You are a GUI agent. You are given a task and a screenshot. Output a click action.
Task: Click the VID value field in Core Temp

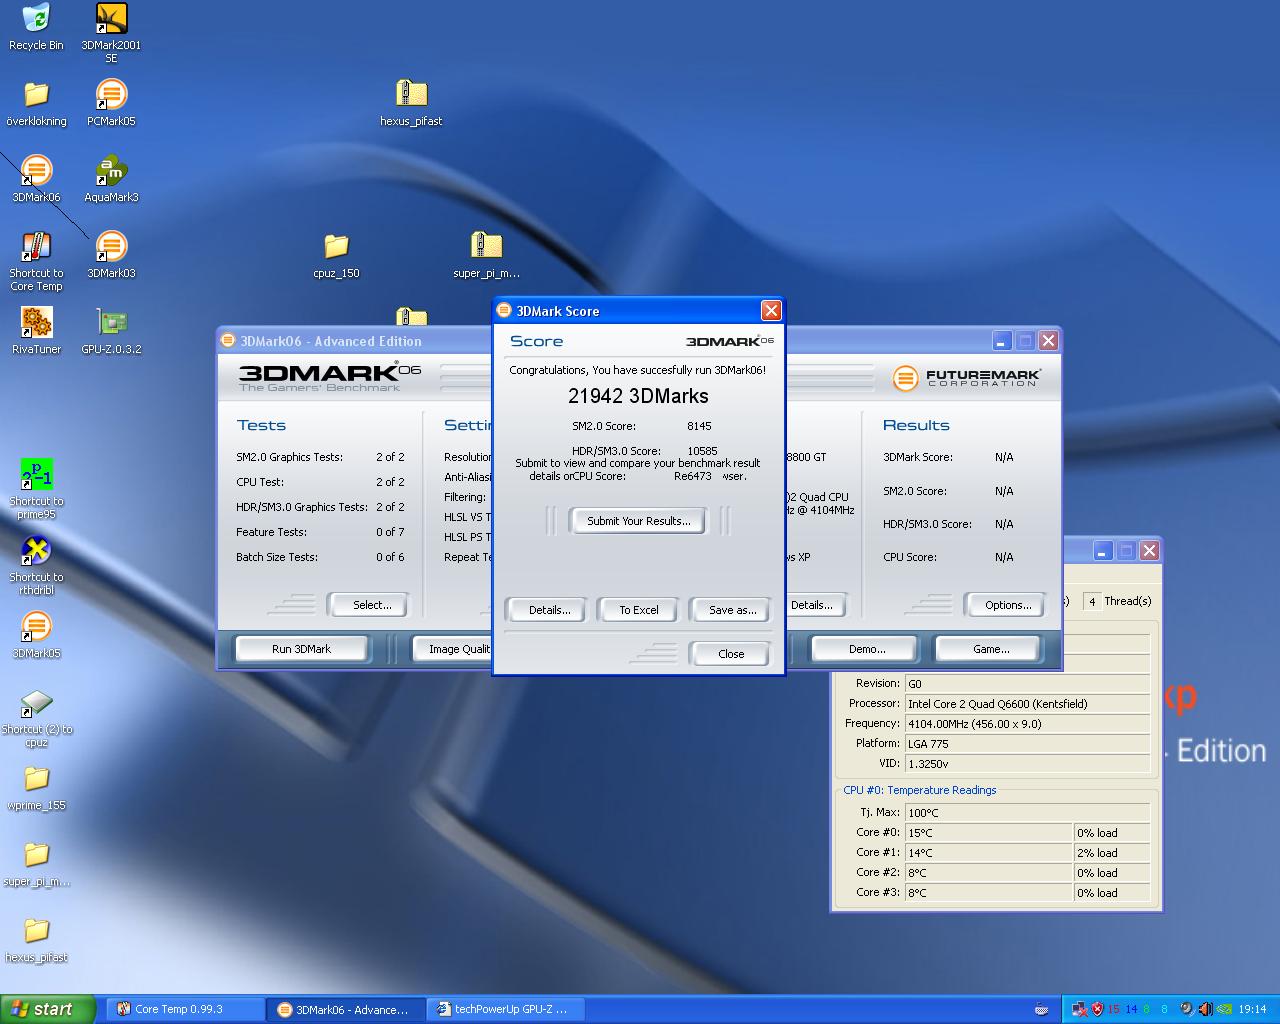[1027, 763]
